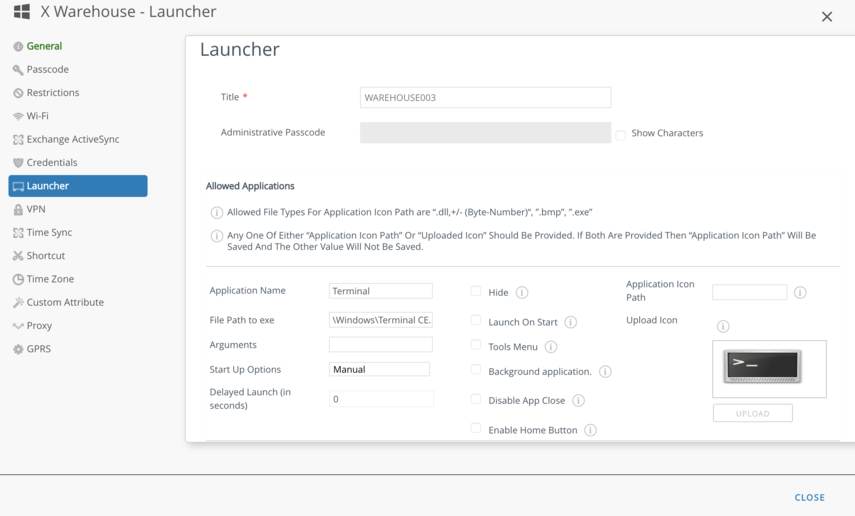Click the info icon beside Background application
Image resolution: width=855 pixels, height=516 pixels.
(605, 372)
